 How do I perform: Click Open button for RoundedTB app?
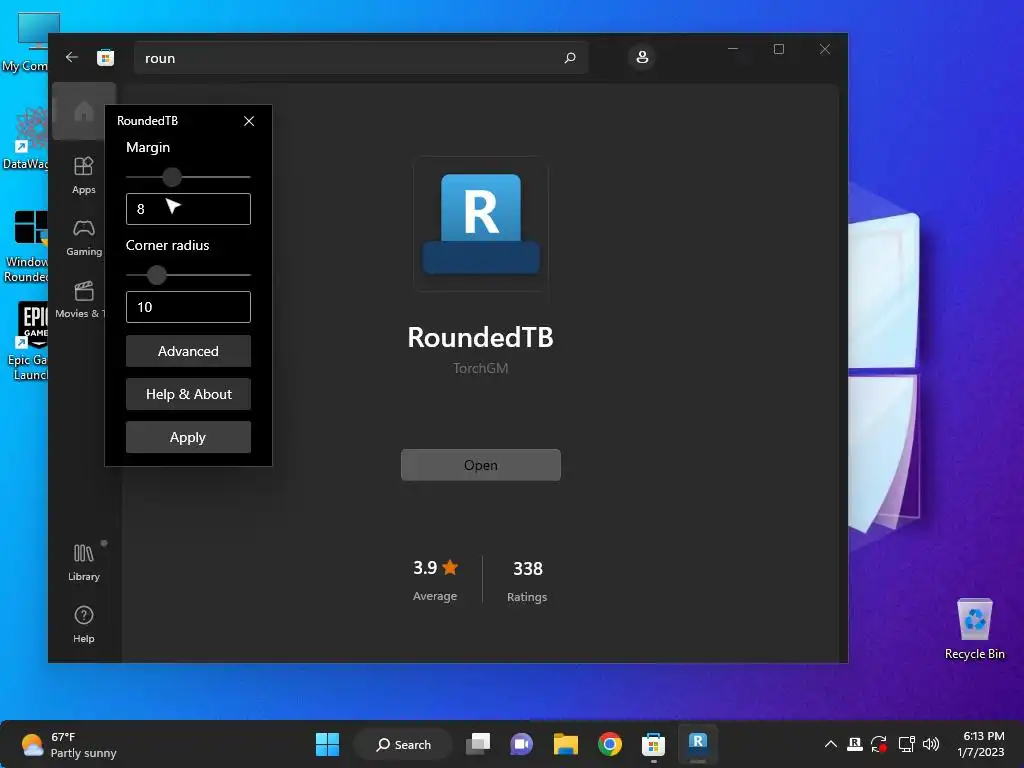pyautogui.click(x=481, y=465)
